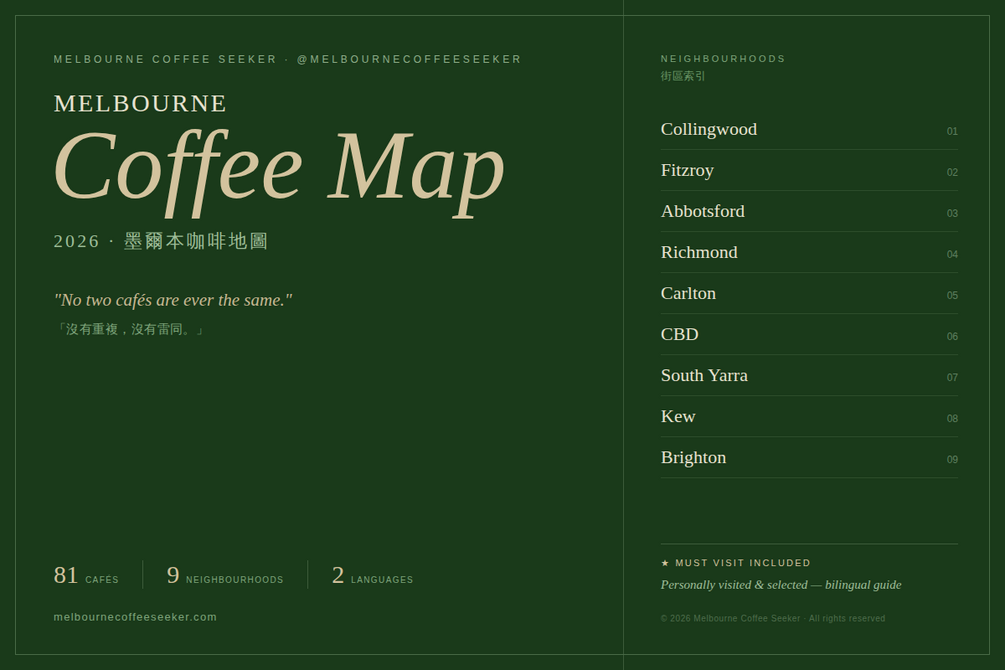Click the Coffee Map title
1005x670 pixels.
[279, 170]
